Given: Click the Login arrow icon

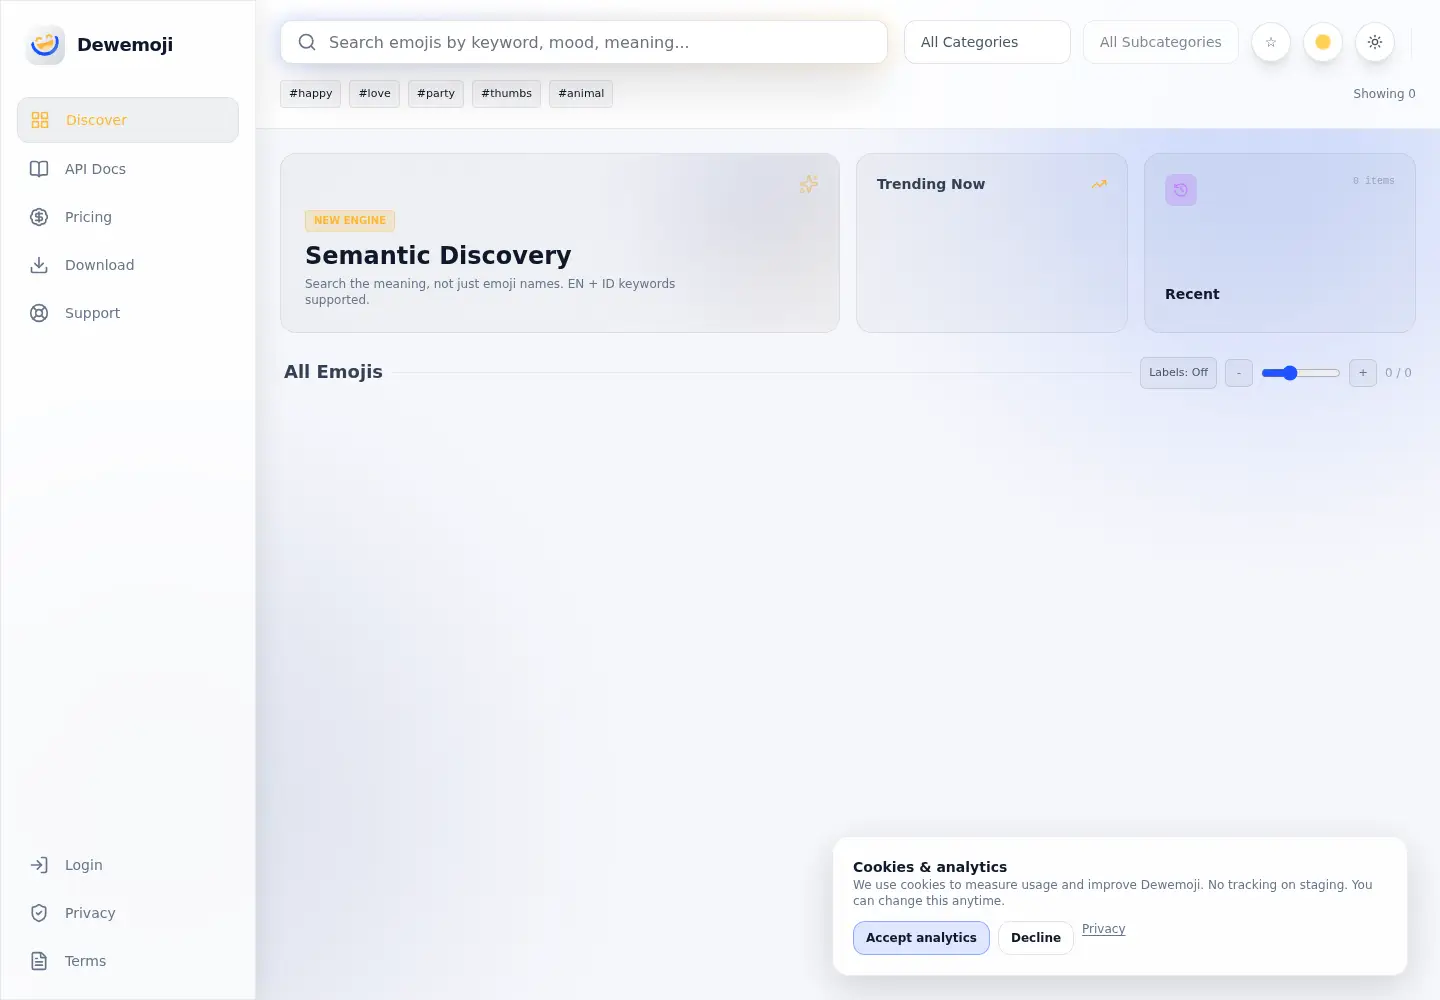Looking at the screenshot, I should tap(39, 865).
